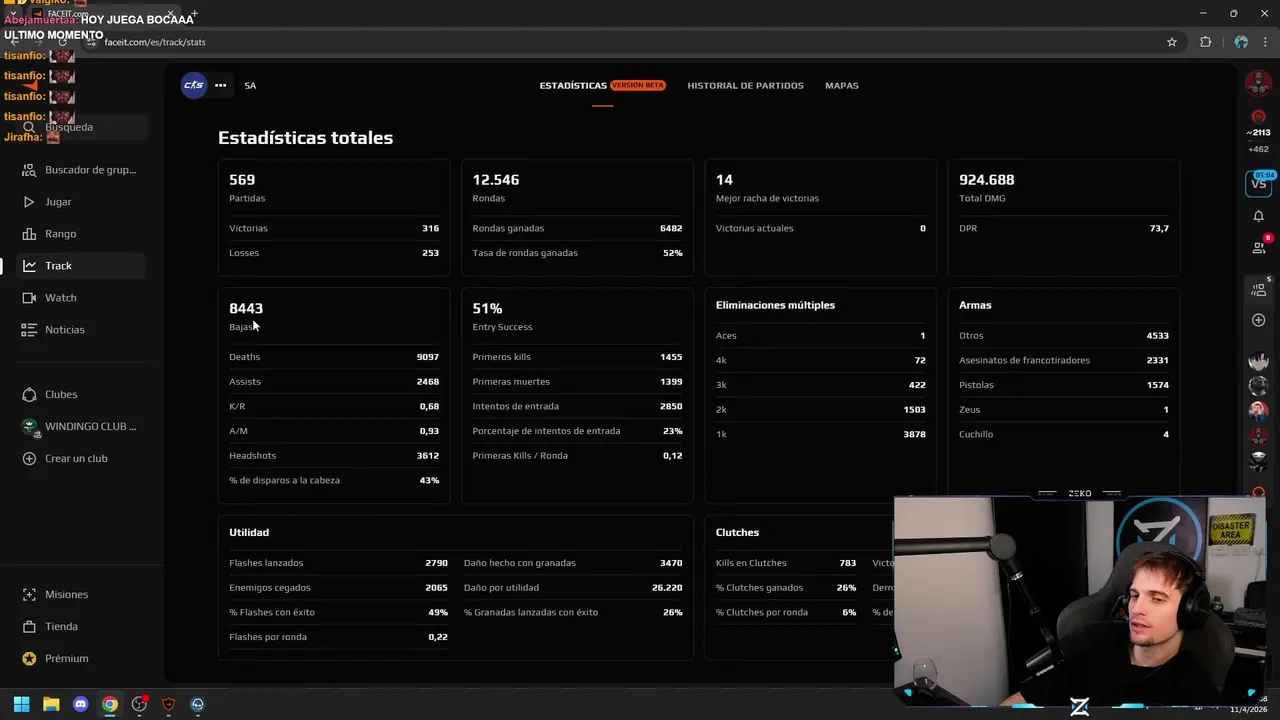Viewport: 1280px width, 720px height.
Task: Open the notifications bell
Action: [1258, 216]
